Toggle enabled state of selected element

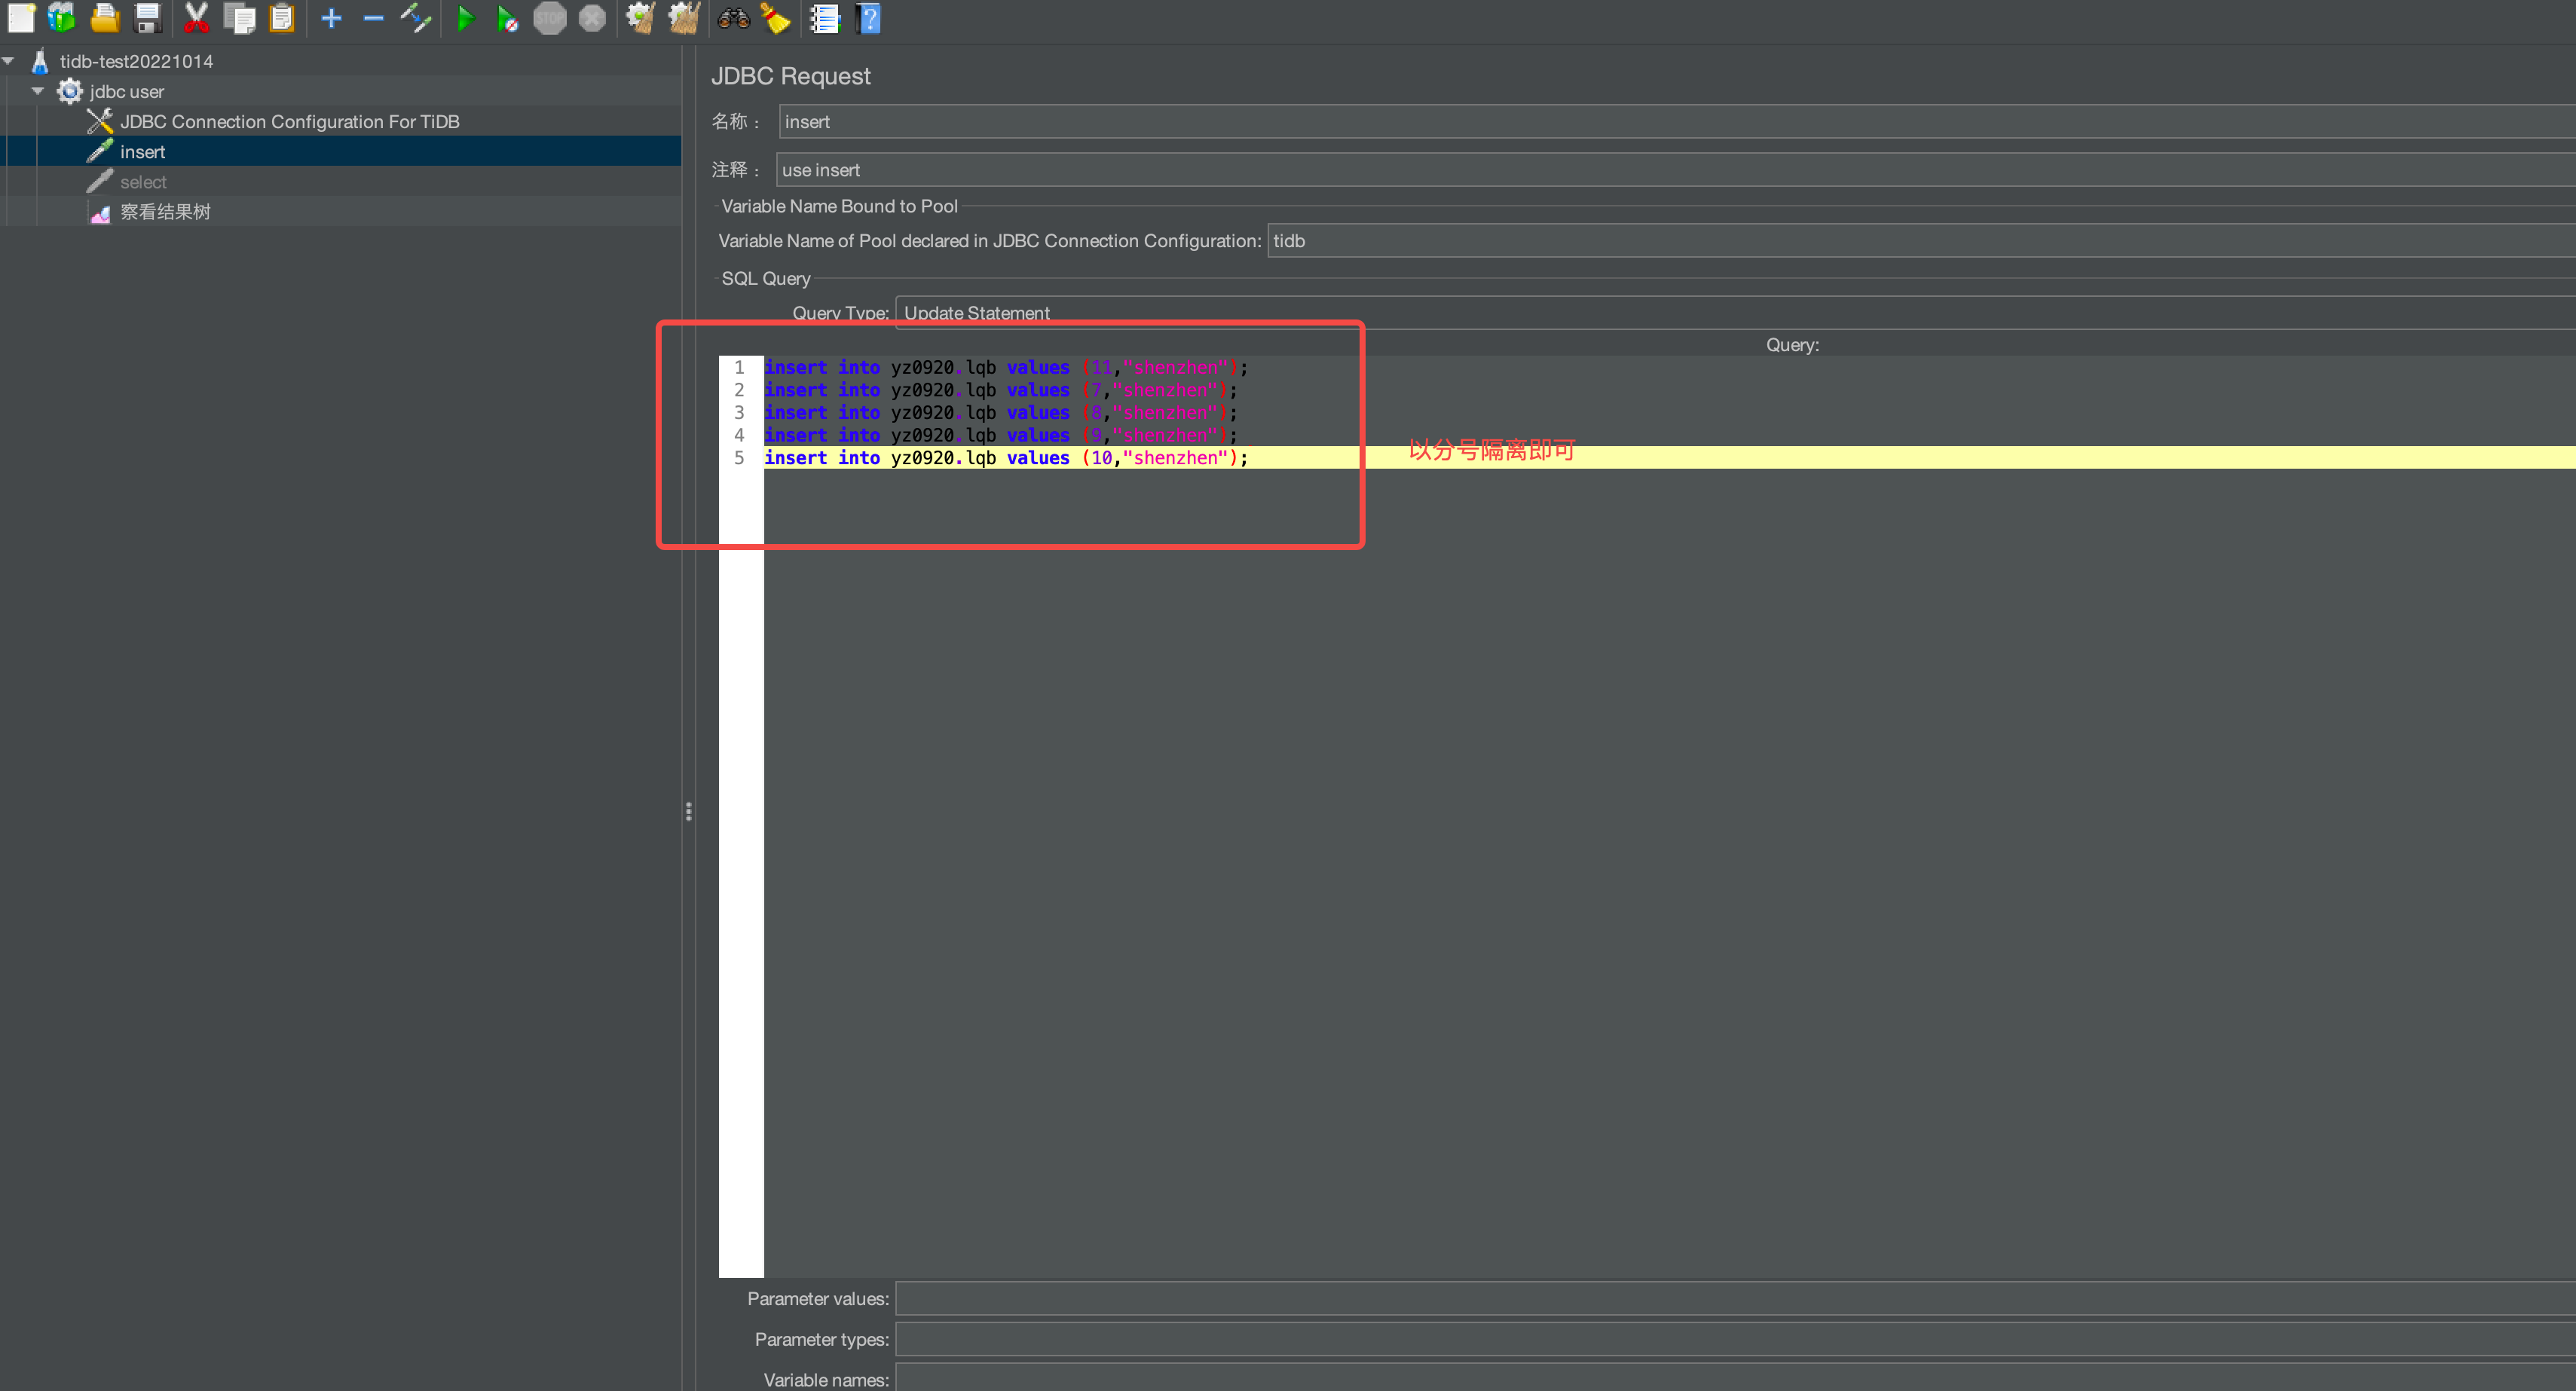pyautogui.click(x=416, y=17)
